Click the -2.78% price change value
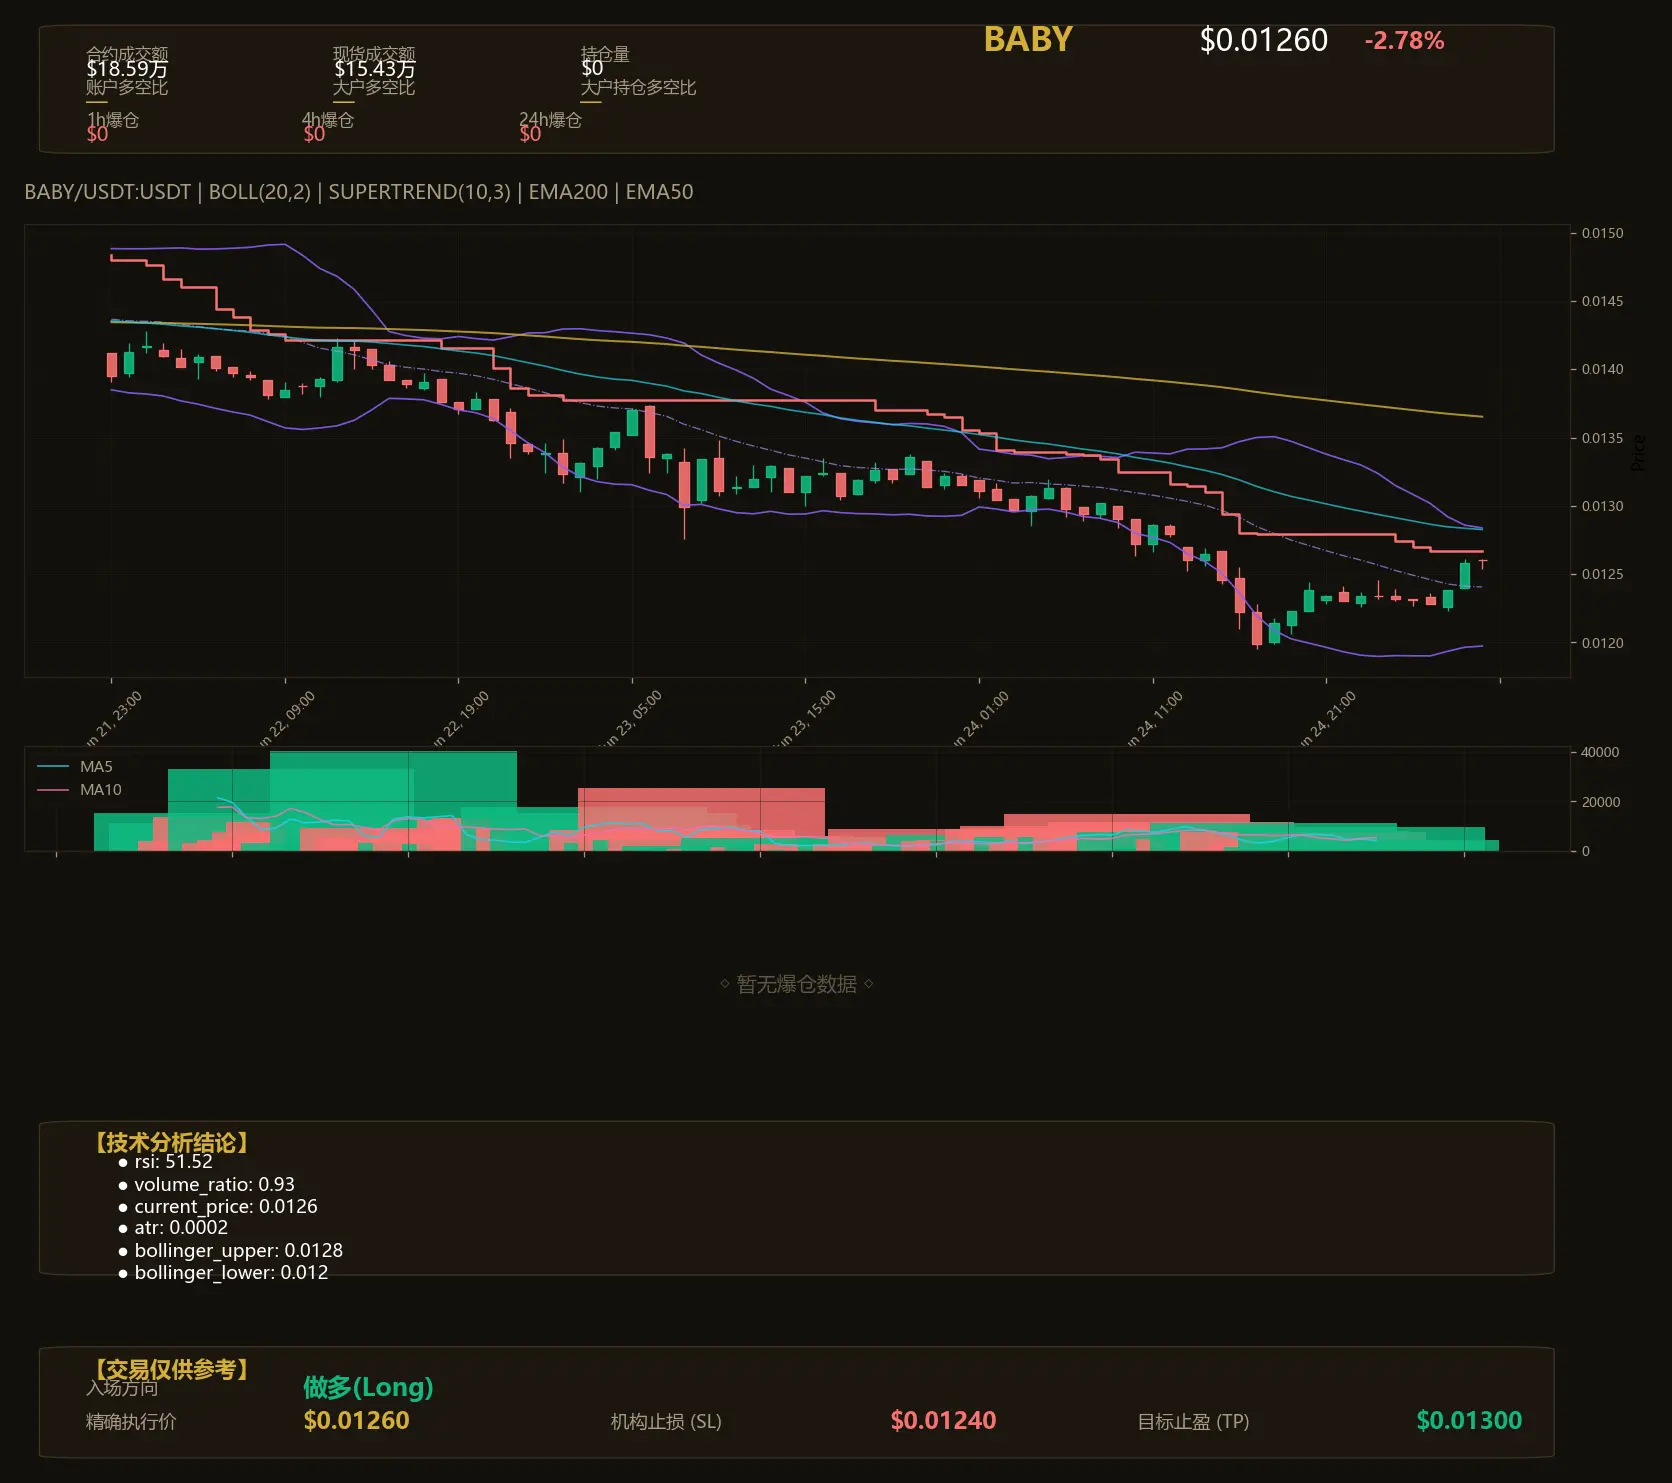Image resolution: width=1672 pixels, height=1483 pixels. [1404, 41]
